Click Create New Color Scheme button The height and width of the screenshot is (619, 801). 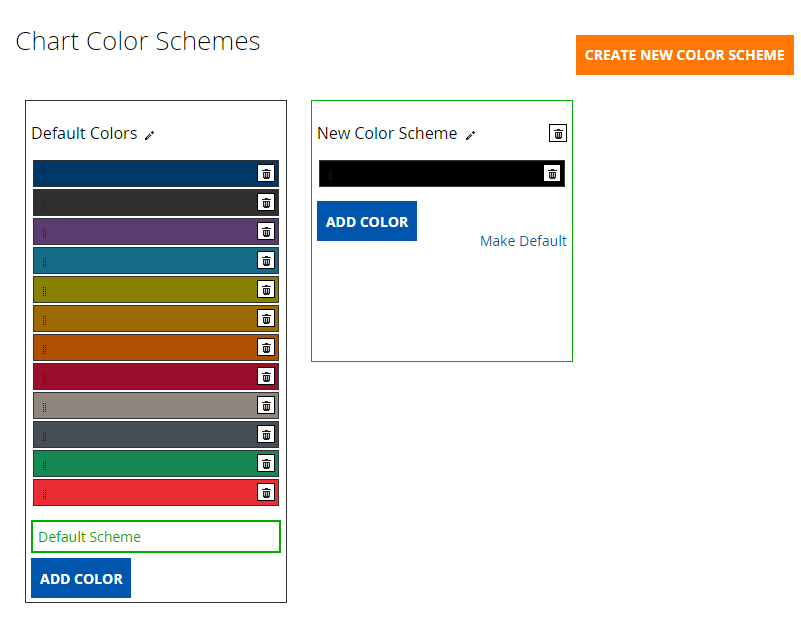pos(684,55)
